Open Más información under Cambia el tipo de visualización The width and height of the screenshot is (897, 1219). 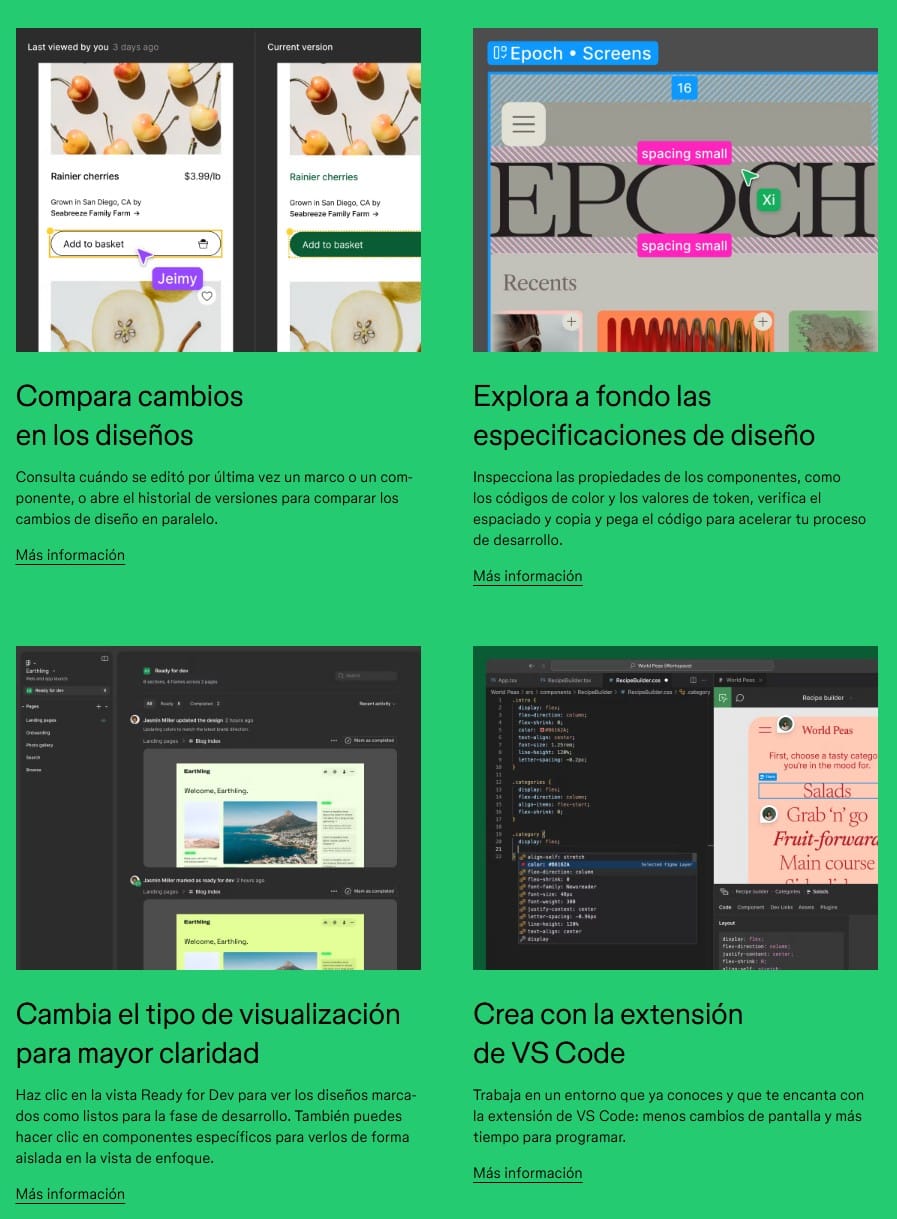[70, 1194]
